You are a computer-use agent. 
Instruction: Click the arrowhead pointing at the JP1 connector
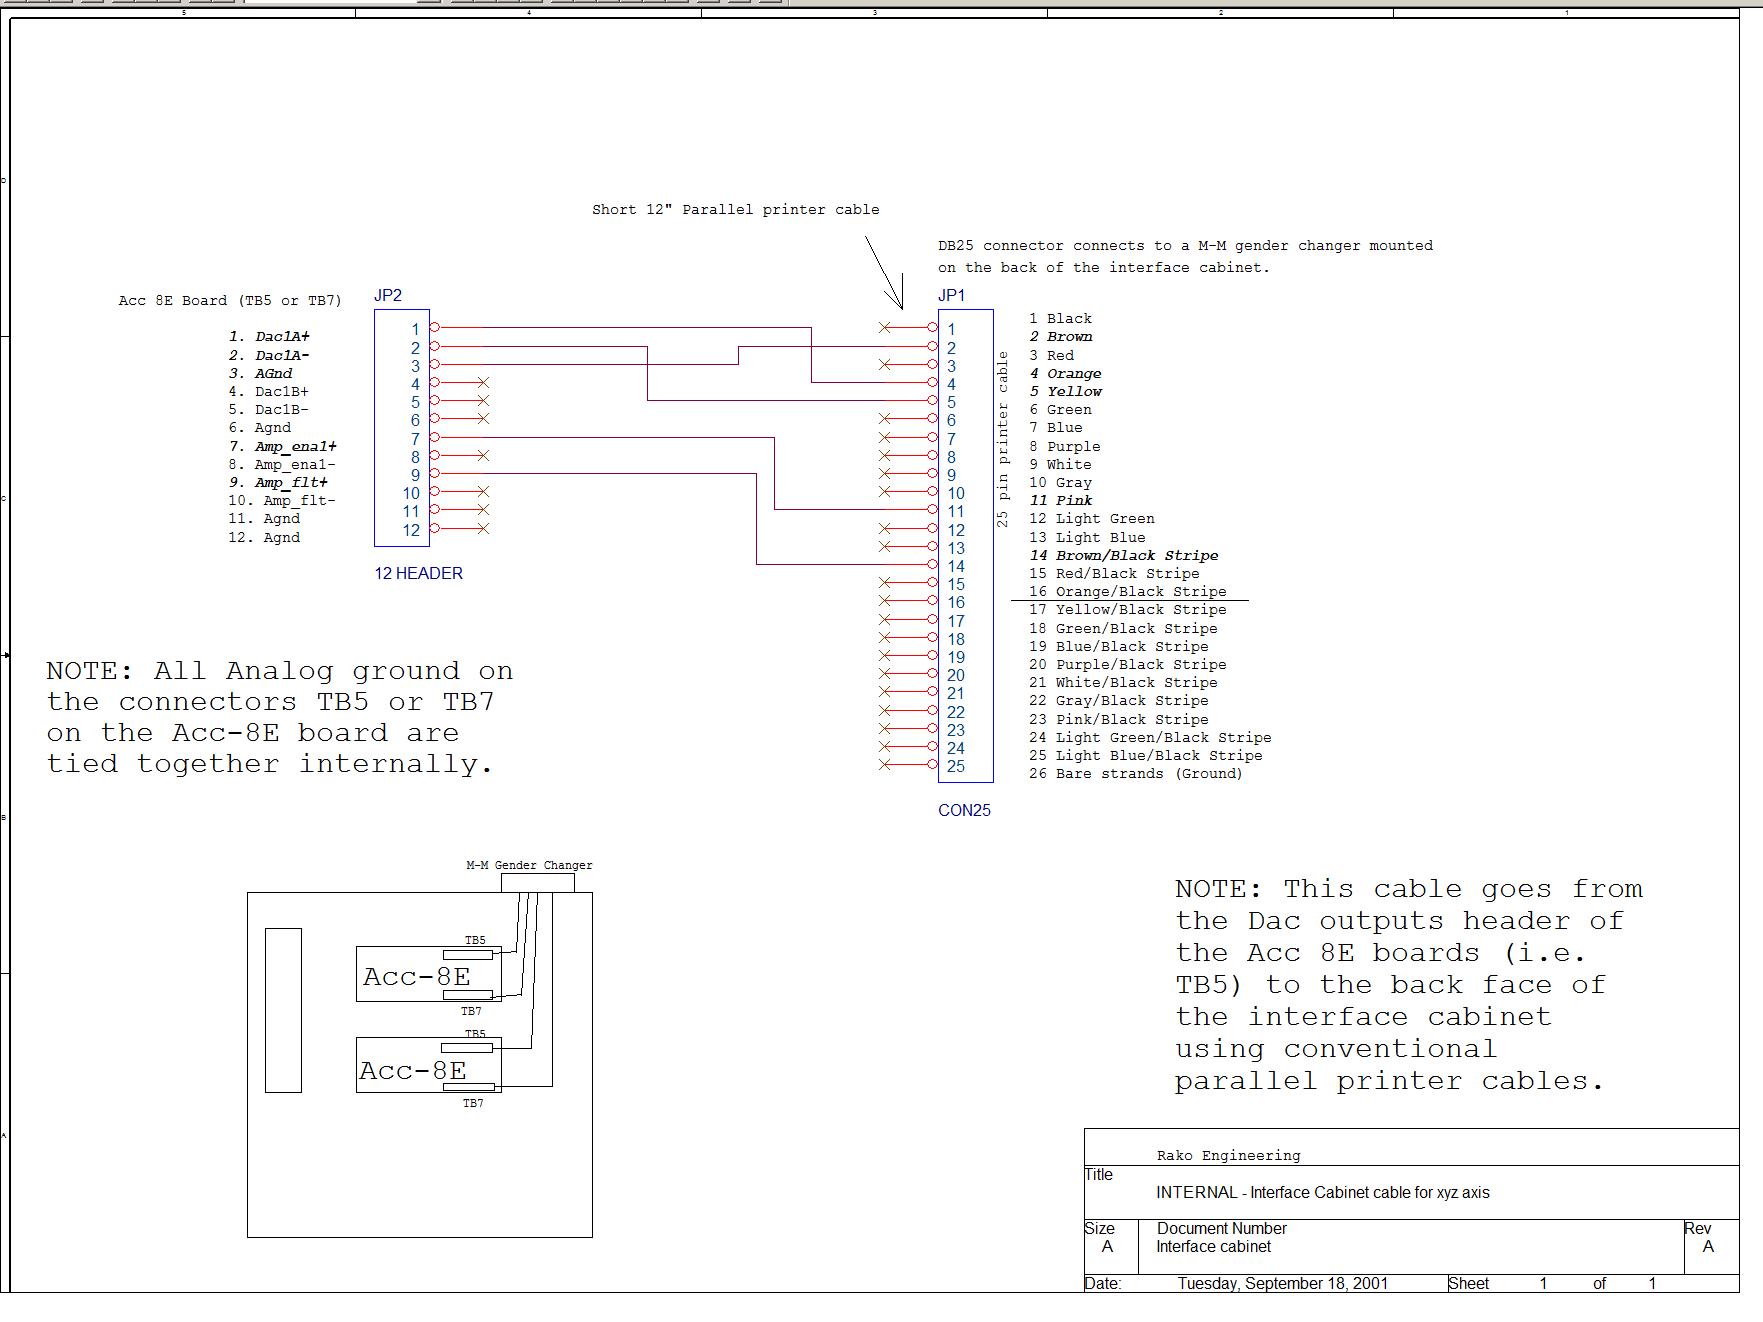(900, 302)
